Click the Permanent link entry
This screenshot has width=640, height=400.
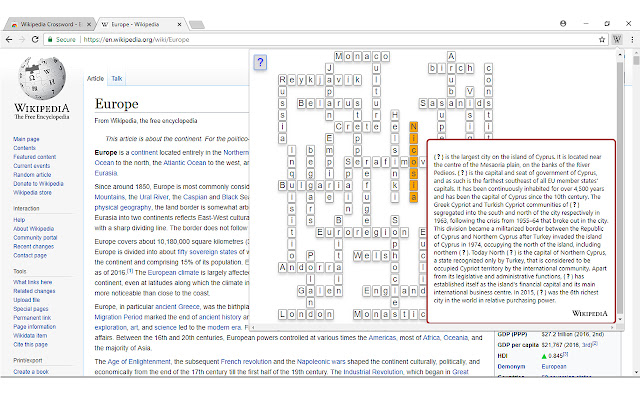click(32, 318)
